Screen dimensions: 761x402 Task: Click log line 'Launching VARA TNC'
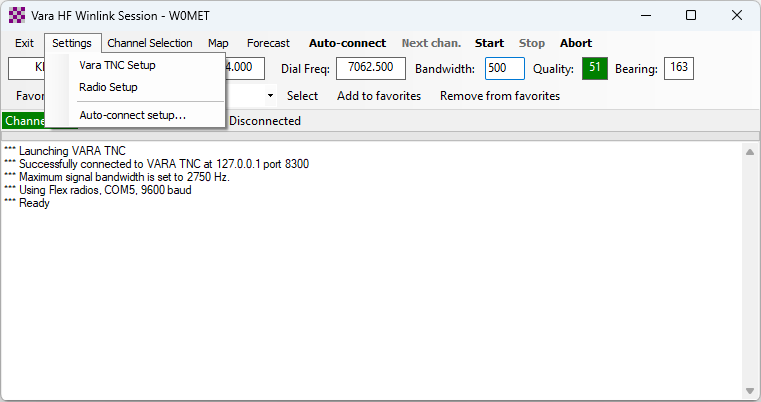[65, 151]
